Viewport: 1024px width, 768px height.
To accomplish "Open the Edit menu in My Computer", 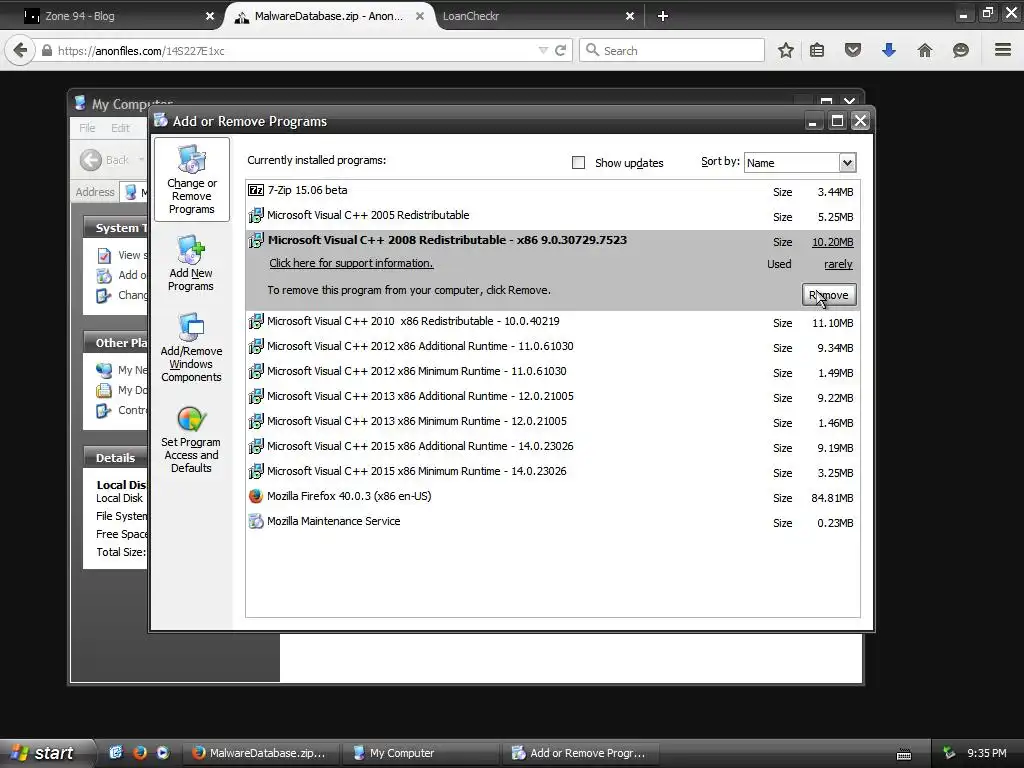I will pyautogui.click(x=120, y=128).
